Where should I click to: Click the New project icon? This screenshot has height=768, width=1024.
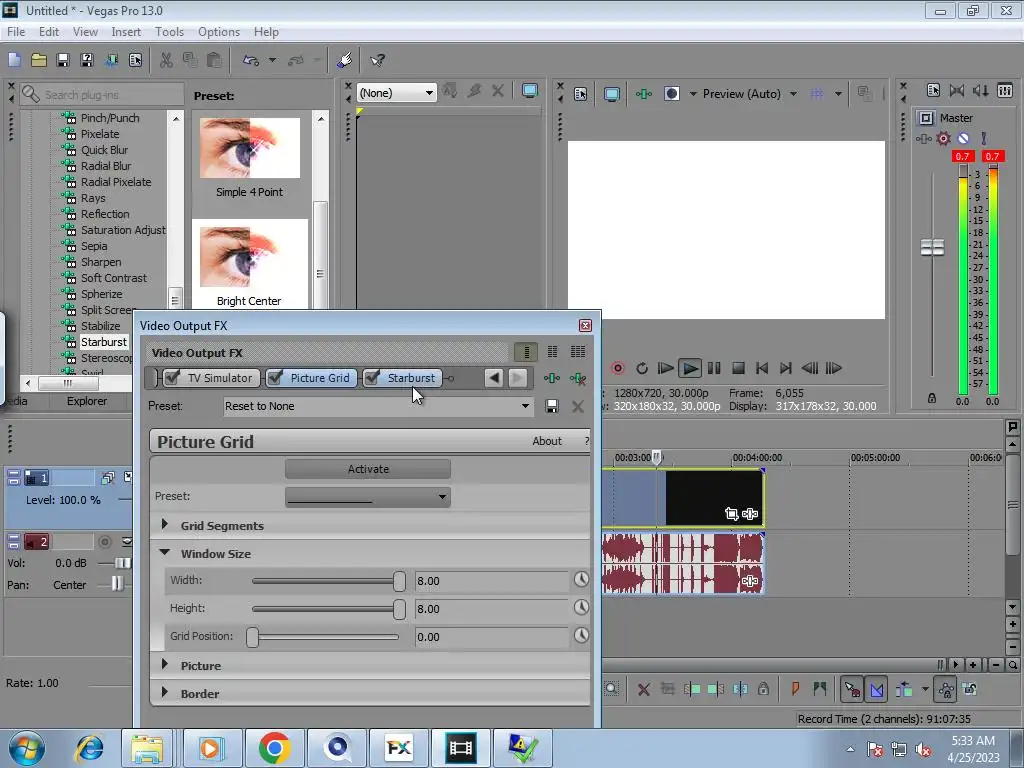click(x=14, y=60)
